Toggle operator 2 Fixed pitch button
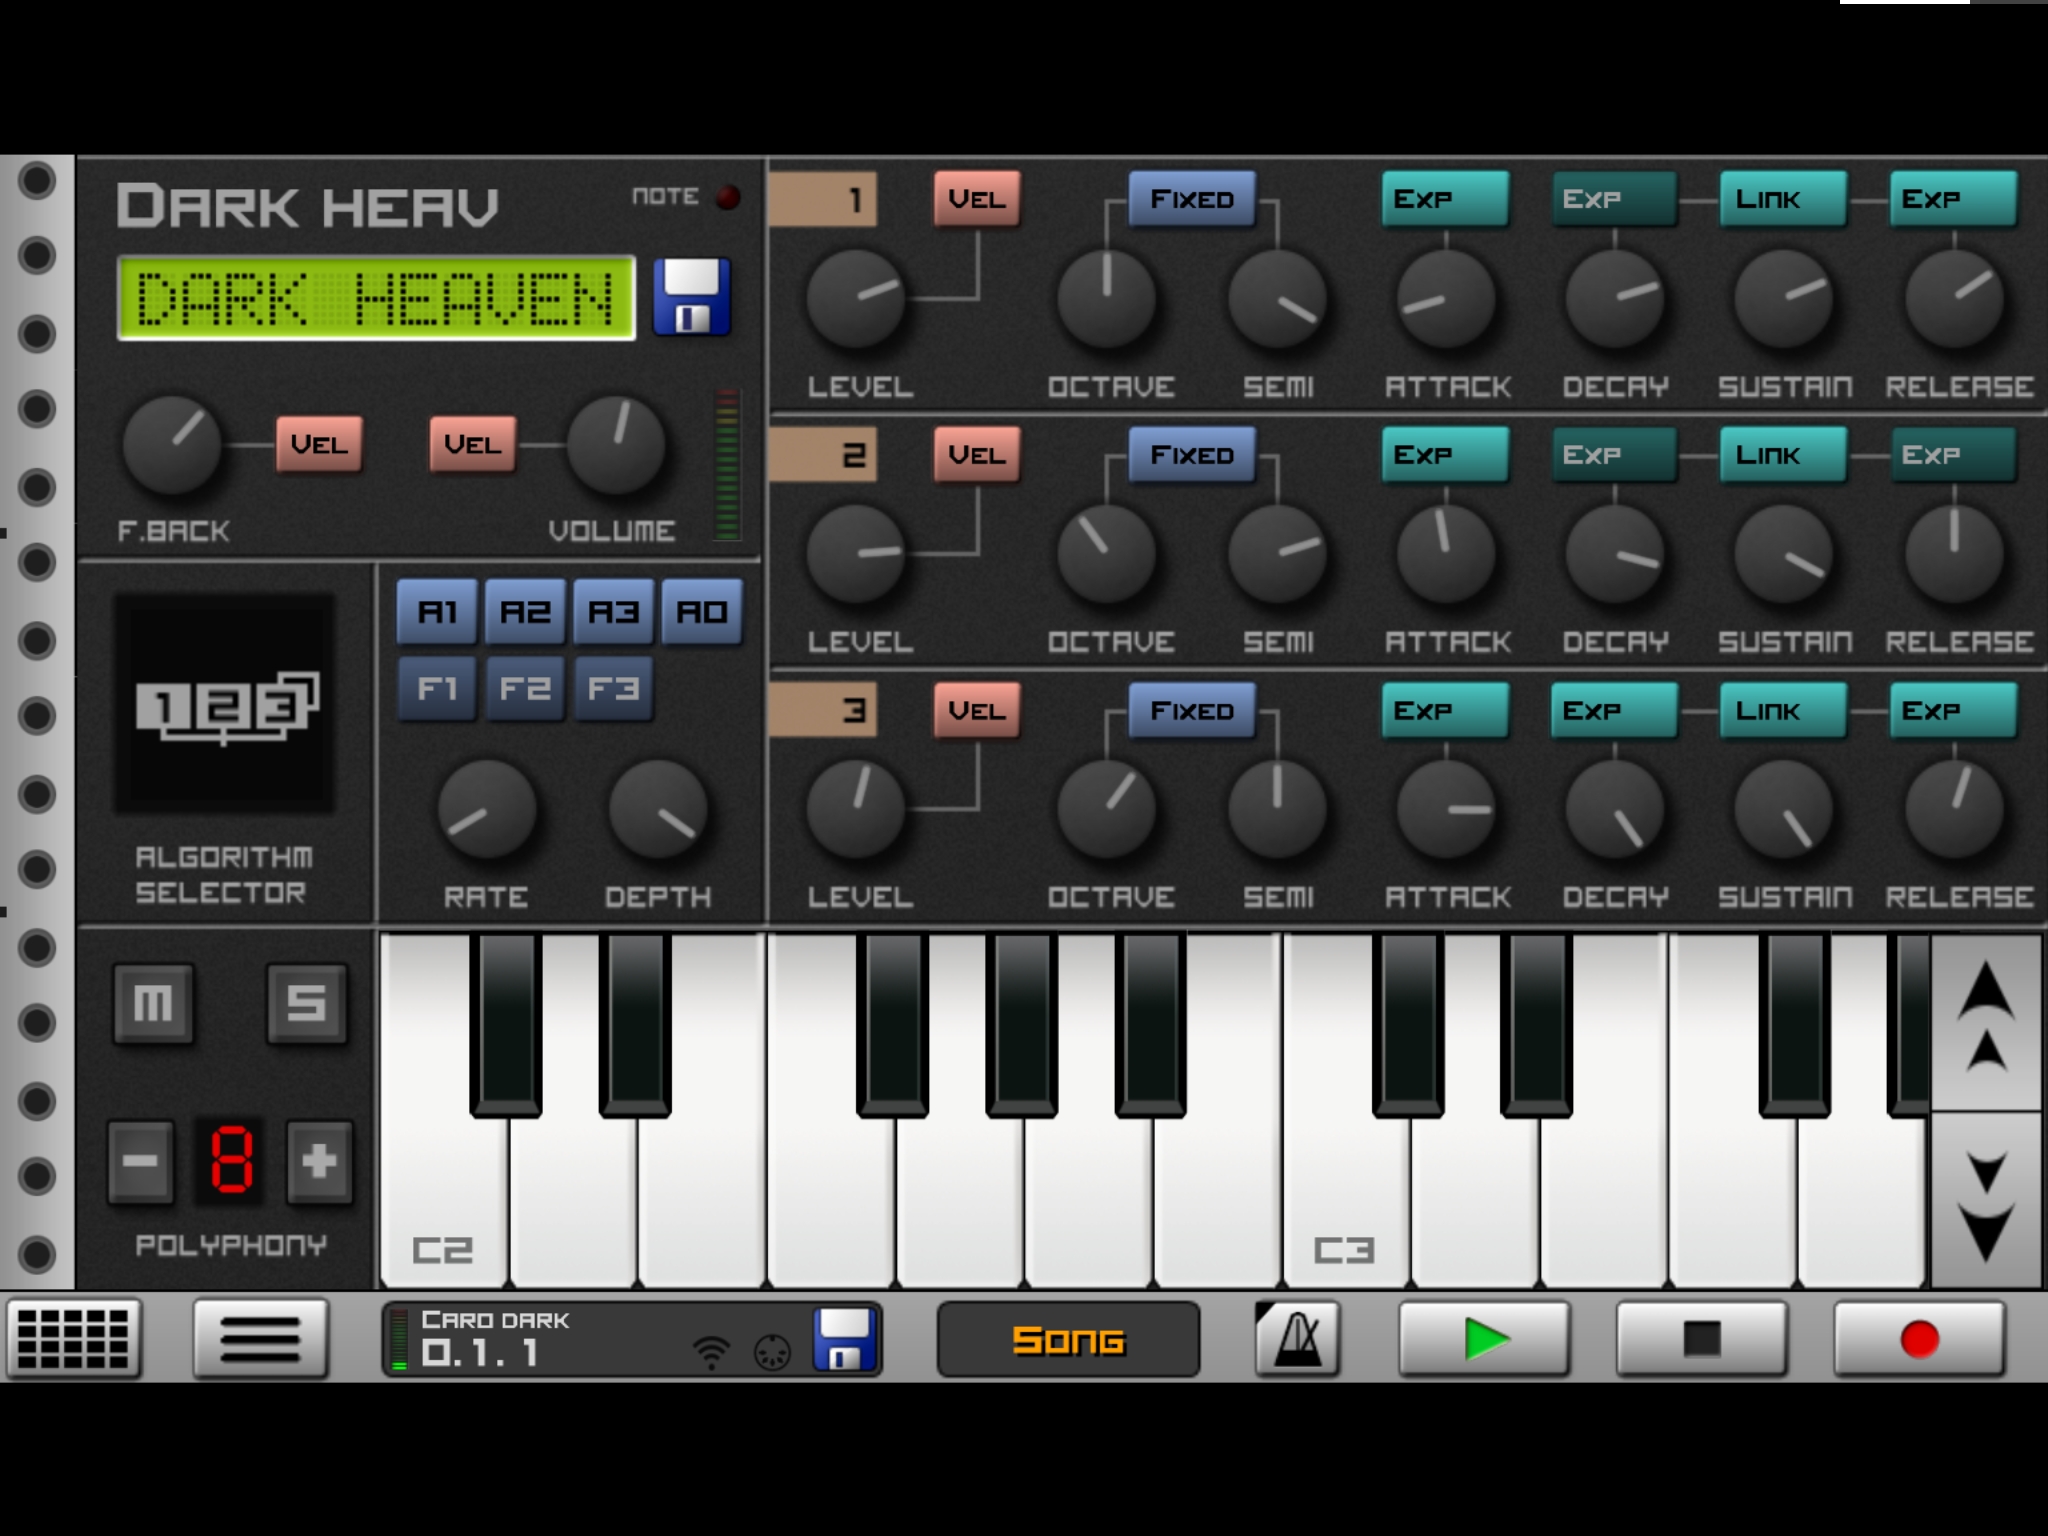The width and height of the screenshot is (2048, 1536). (1191, 455)
